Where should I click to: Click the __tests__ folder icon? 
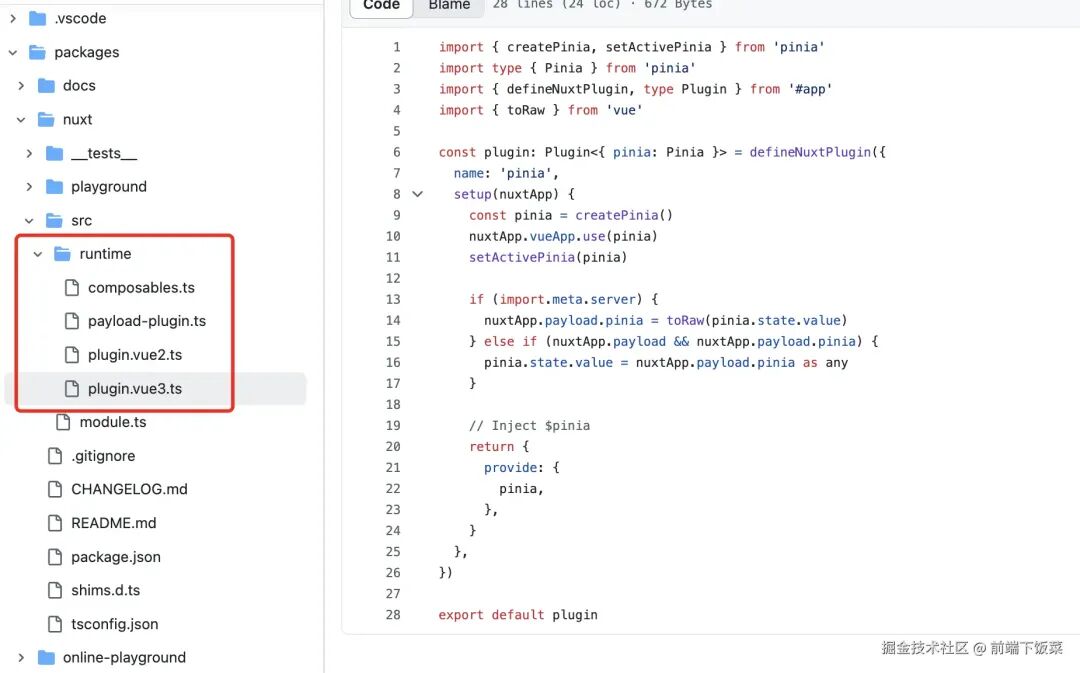tap(54, 154)
